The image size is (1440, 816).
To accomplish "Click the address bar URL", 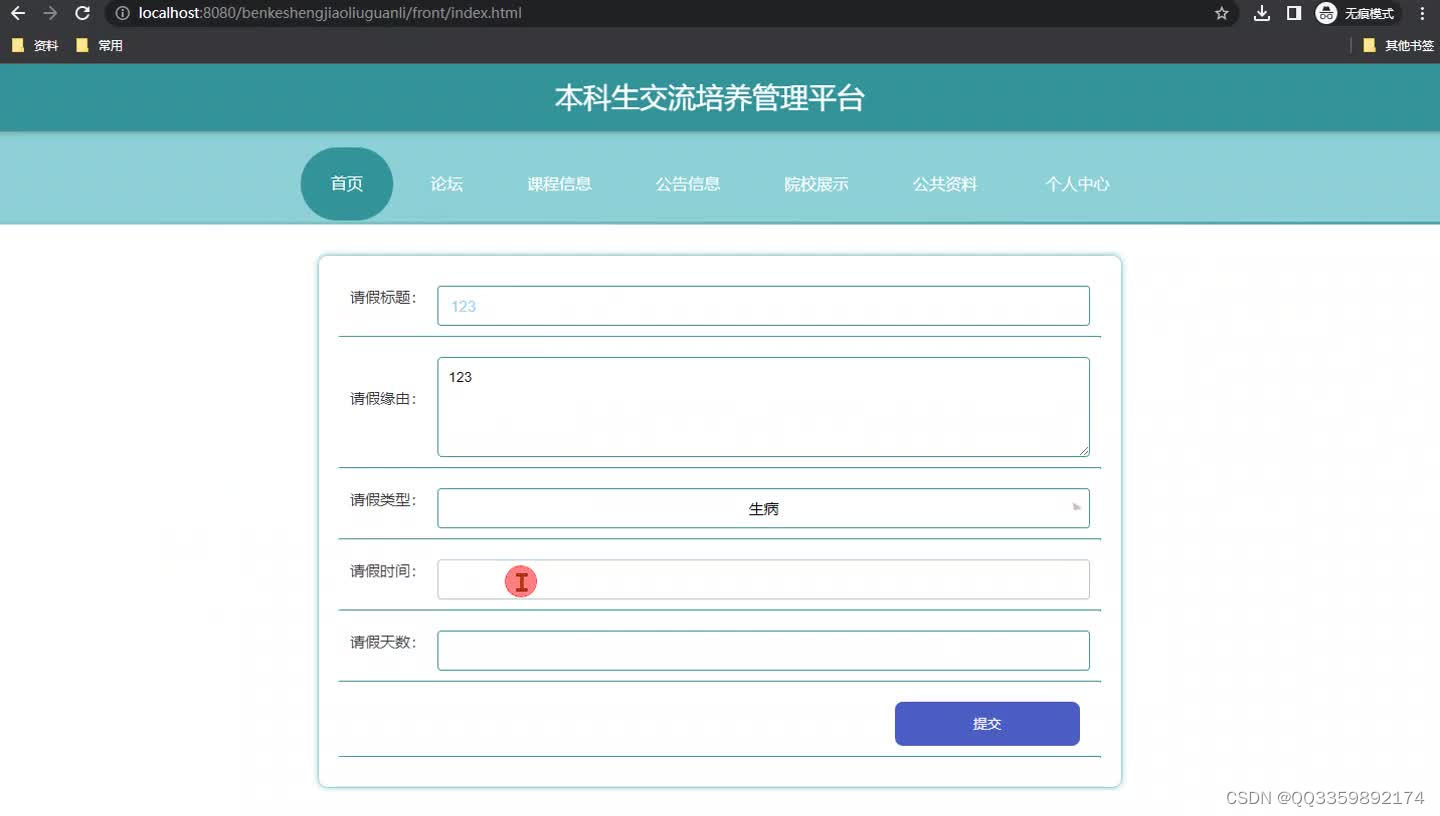I will (x=330, y=13).
